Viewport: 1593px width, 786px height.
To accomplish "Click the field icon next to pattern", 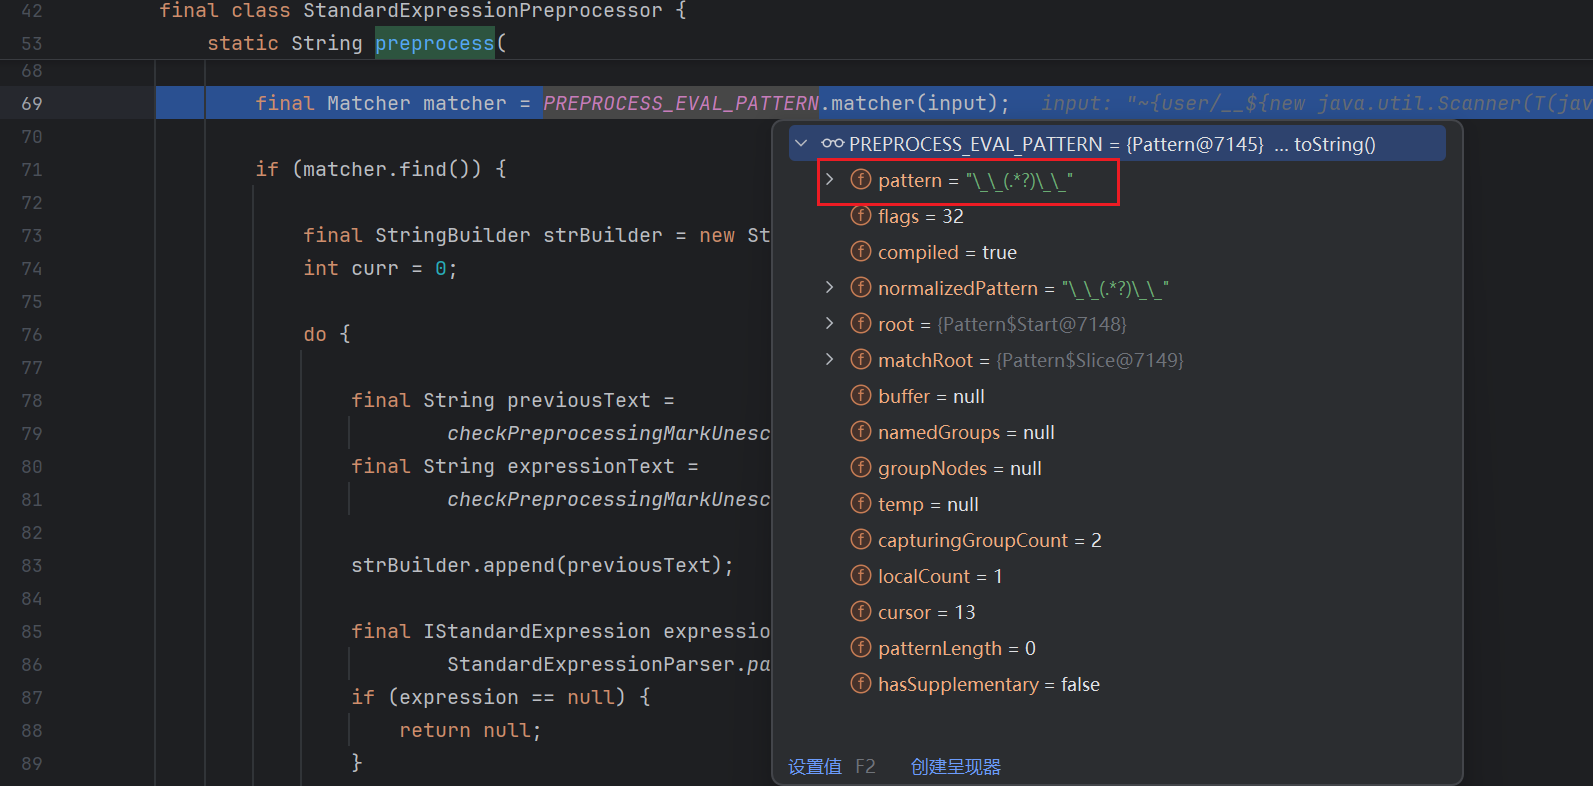I will click(860, 180).
